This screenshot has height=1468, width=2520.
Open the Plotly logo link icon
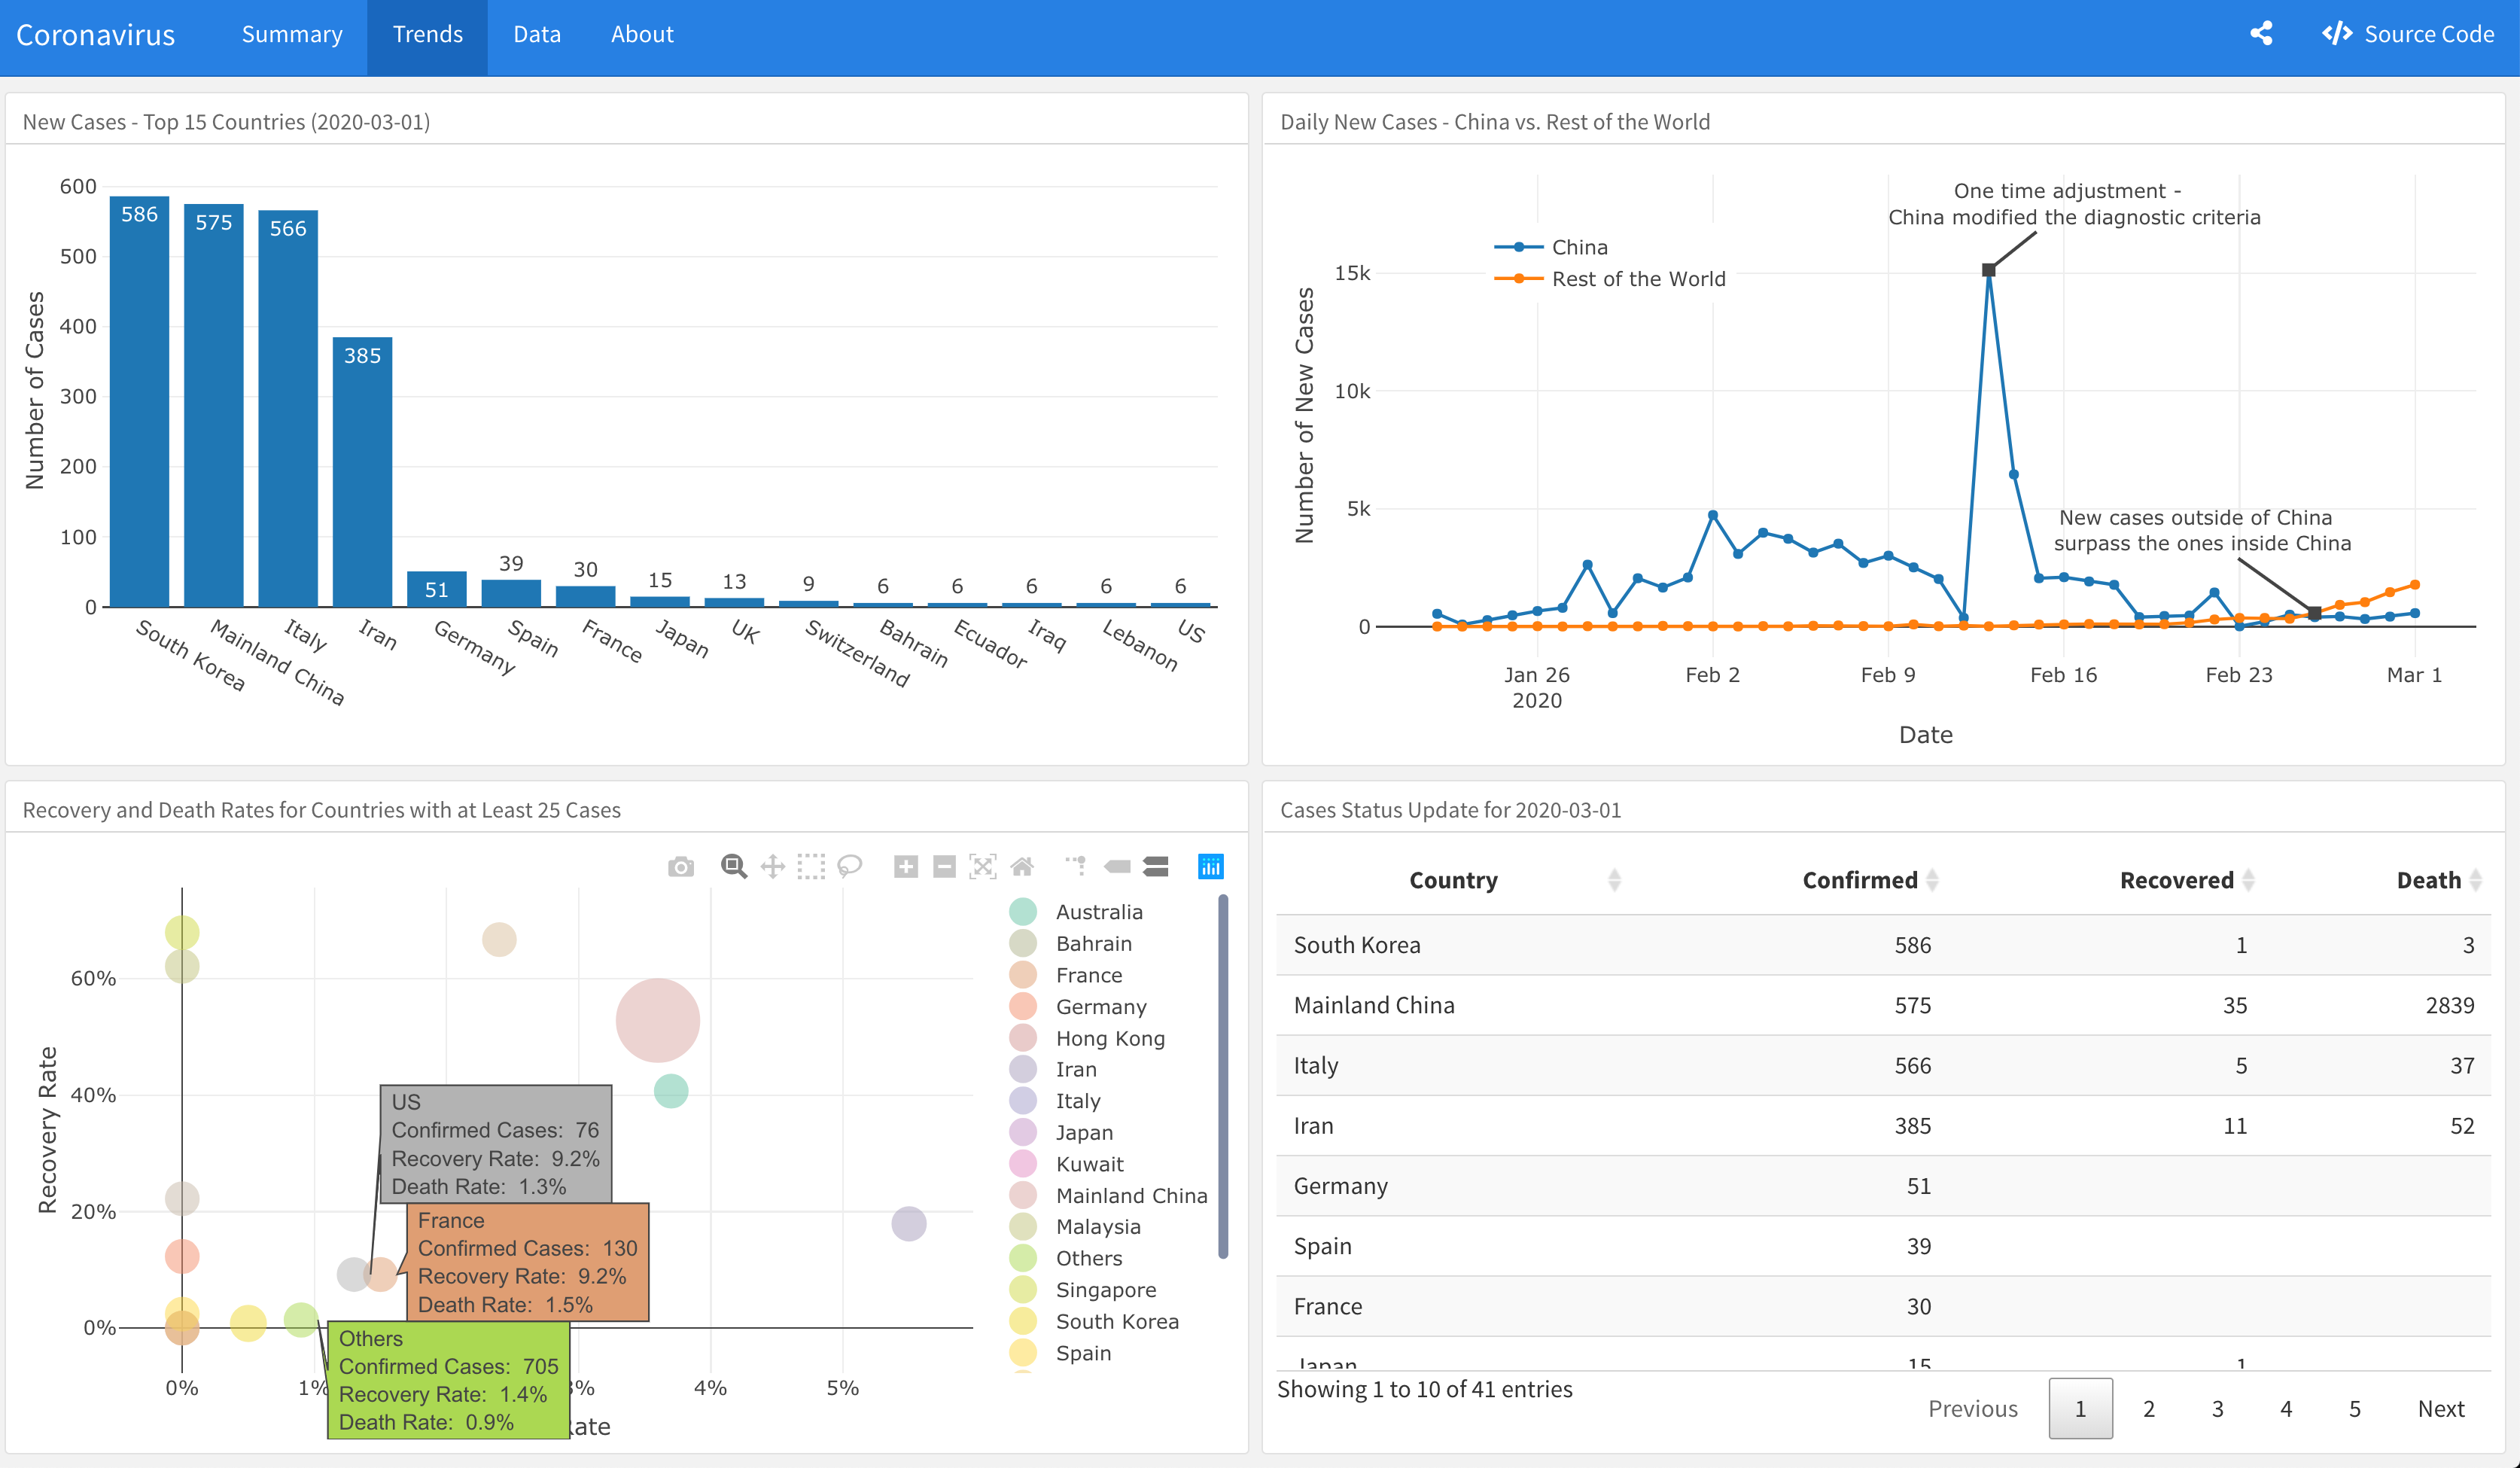1210,867
